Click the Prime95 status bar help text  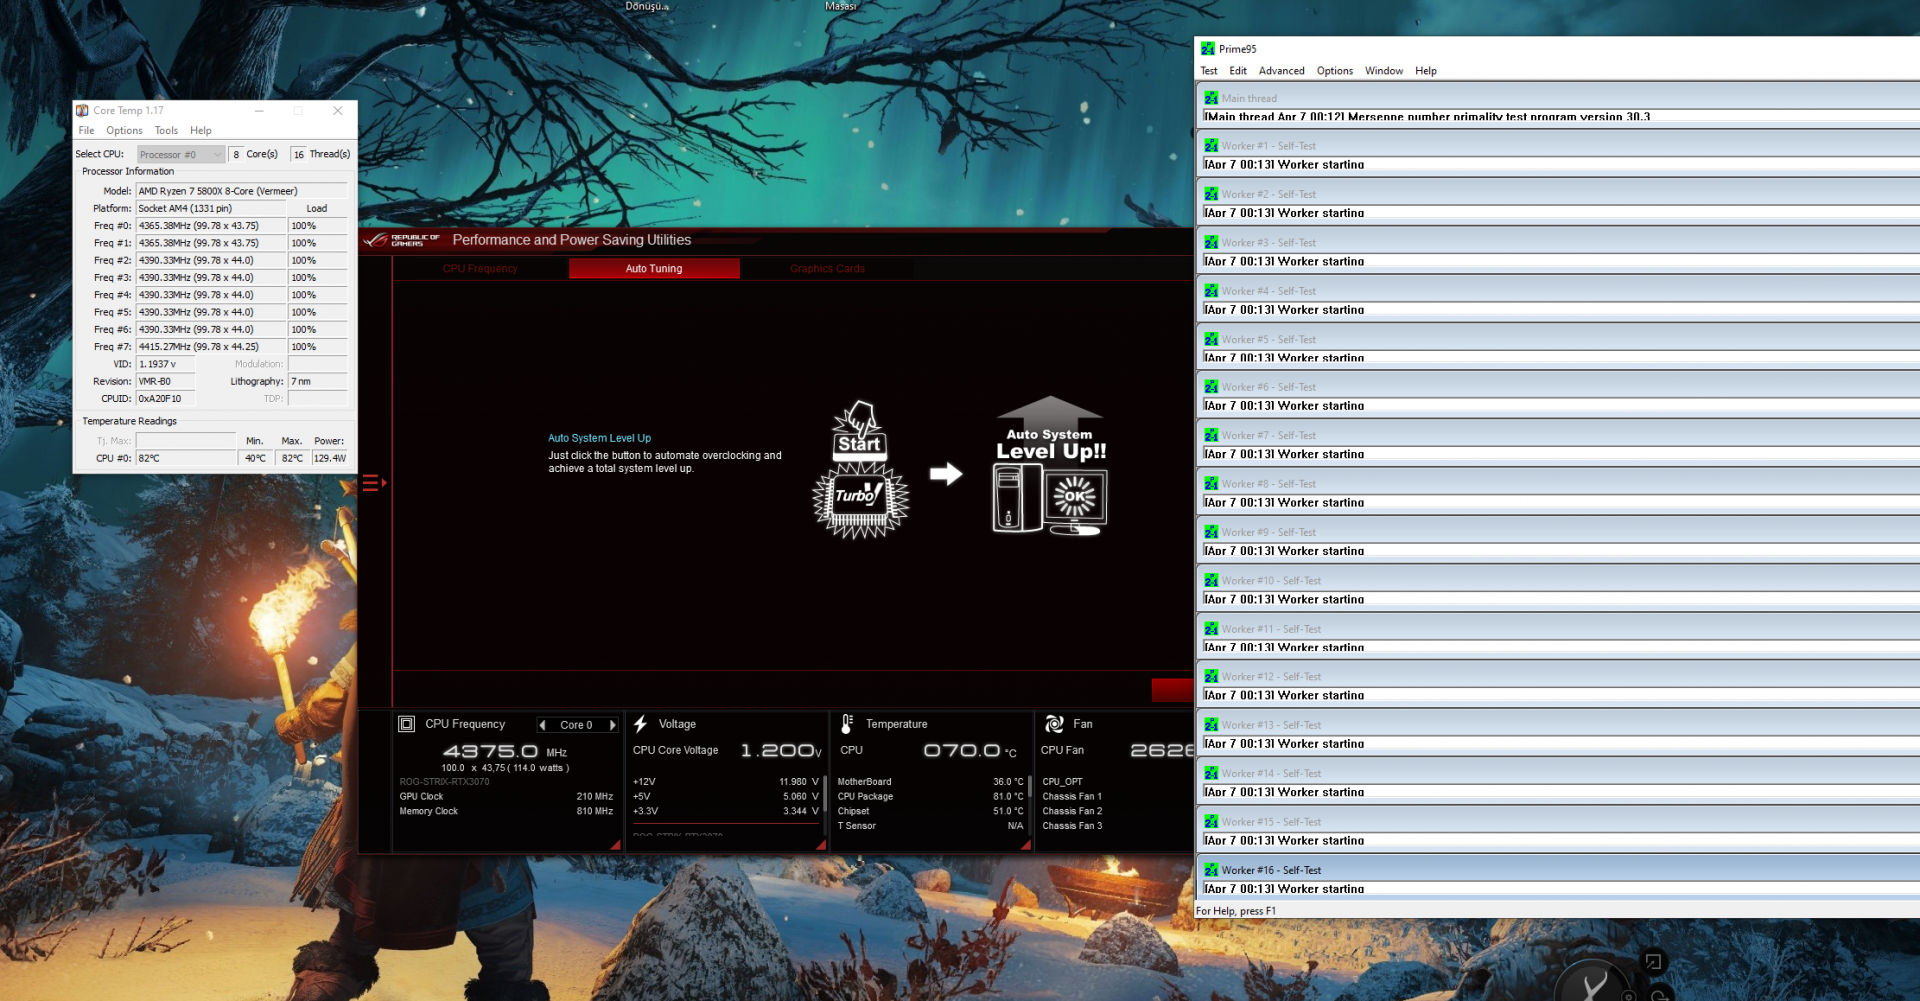click(1236, 912)
